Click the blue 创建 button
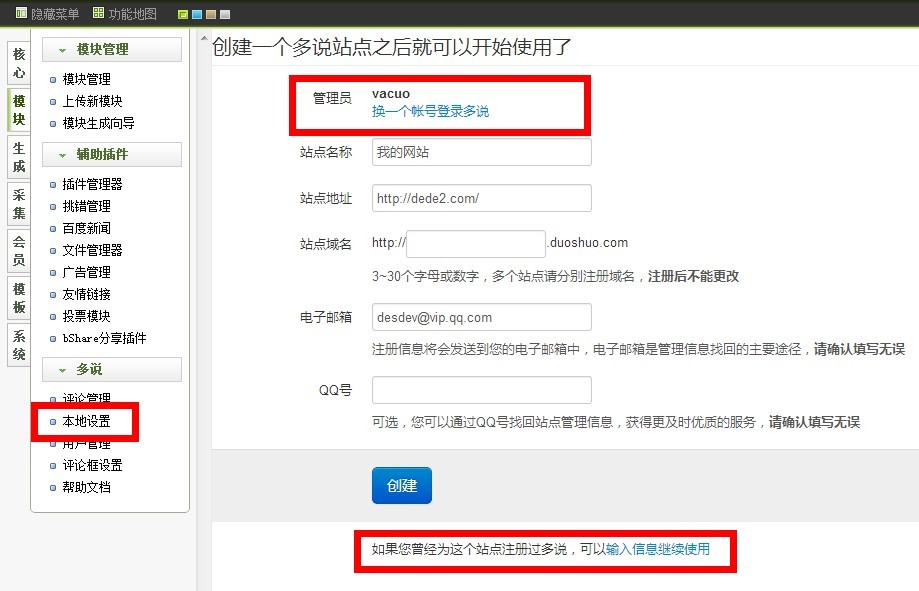The height and width of the screenshot is (591, 919). tap(401, 485)
